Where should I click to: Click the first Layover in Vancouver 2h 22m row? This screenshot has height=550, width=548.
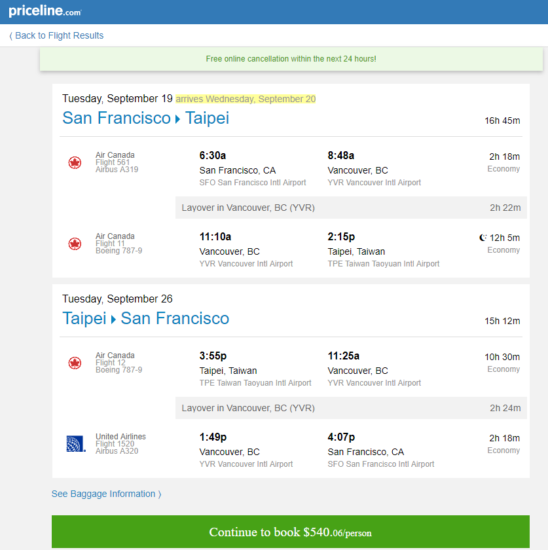pos(351,208)
